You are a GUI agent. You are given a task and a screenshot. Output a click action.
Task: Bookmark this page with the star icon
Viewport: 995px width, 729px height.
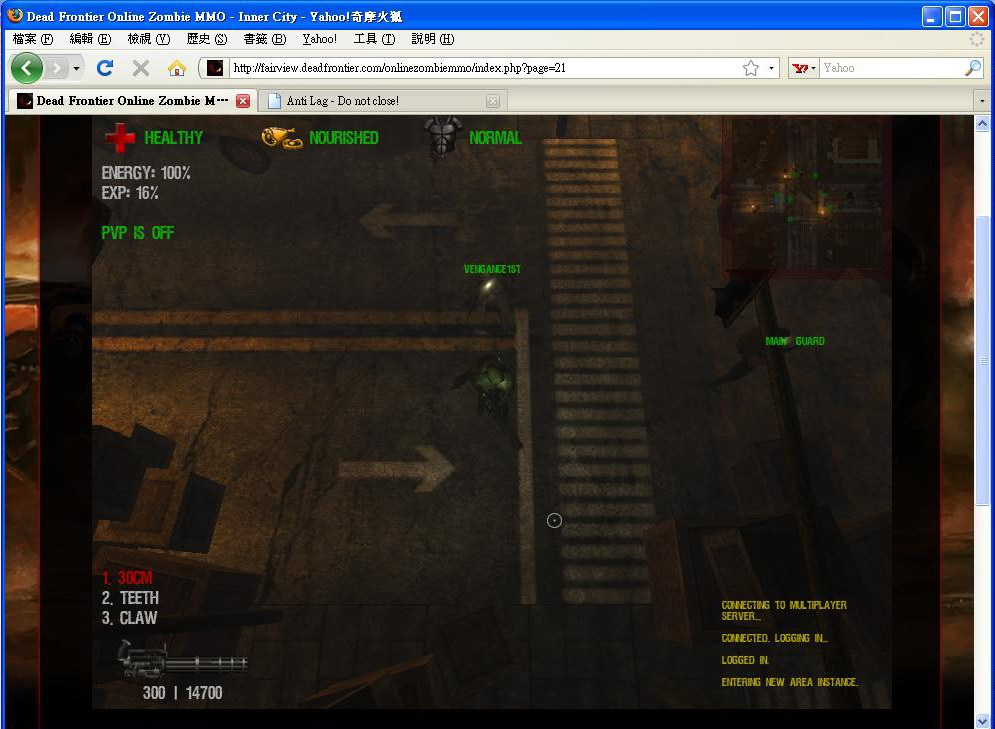[751, 68]
